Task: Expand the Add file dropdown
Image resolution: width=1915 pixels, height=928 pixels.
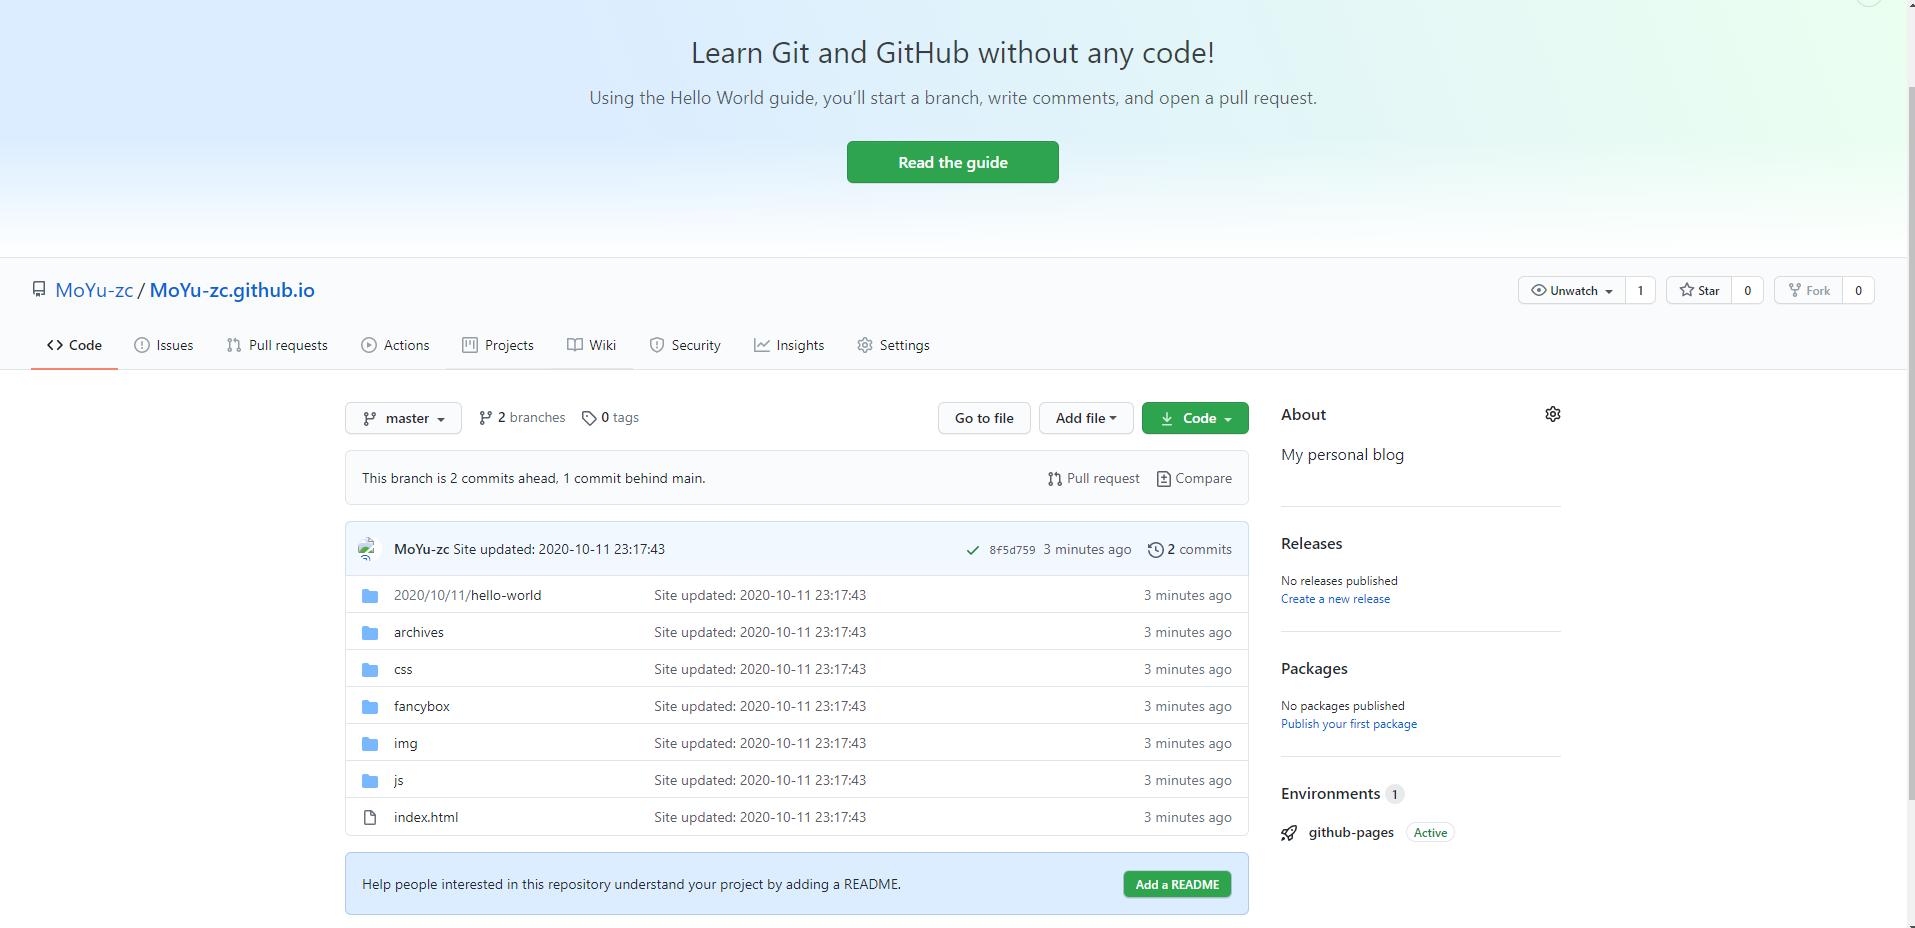Action: pyautogui.click(x=1086, y=418)
